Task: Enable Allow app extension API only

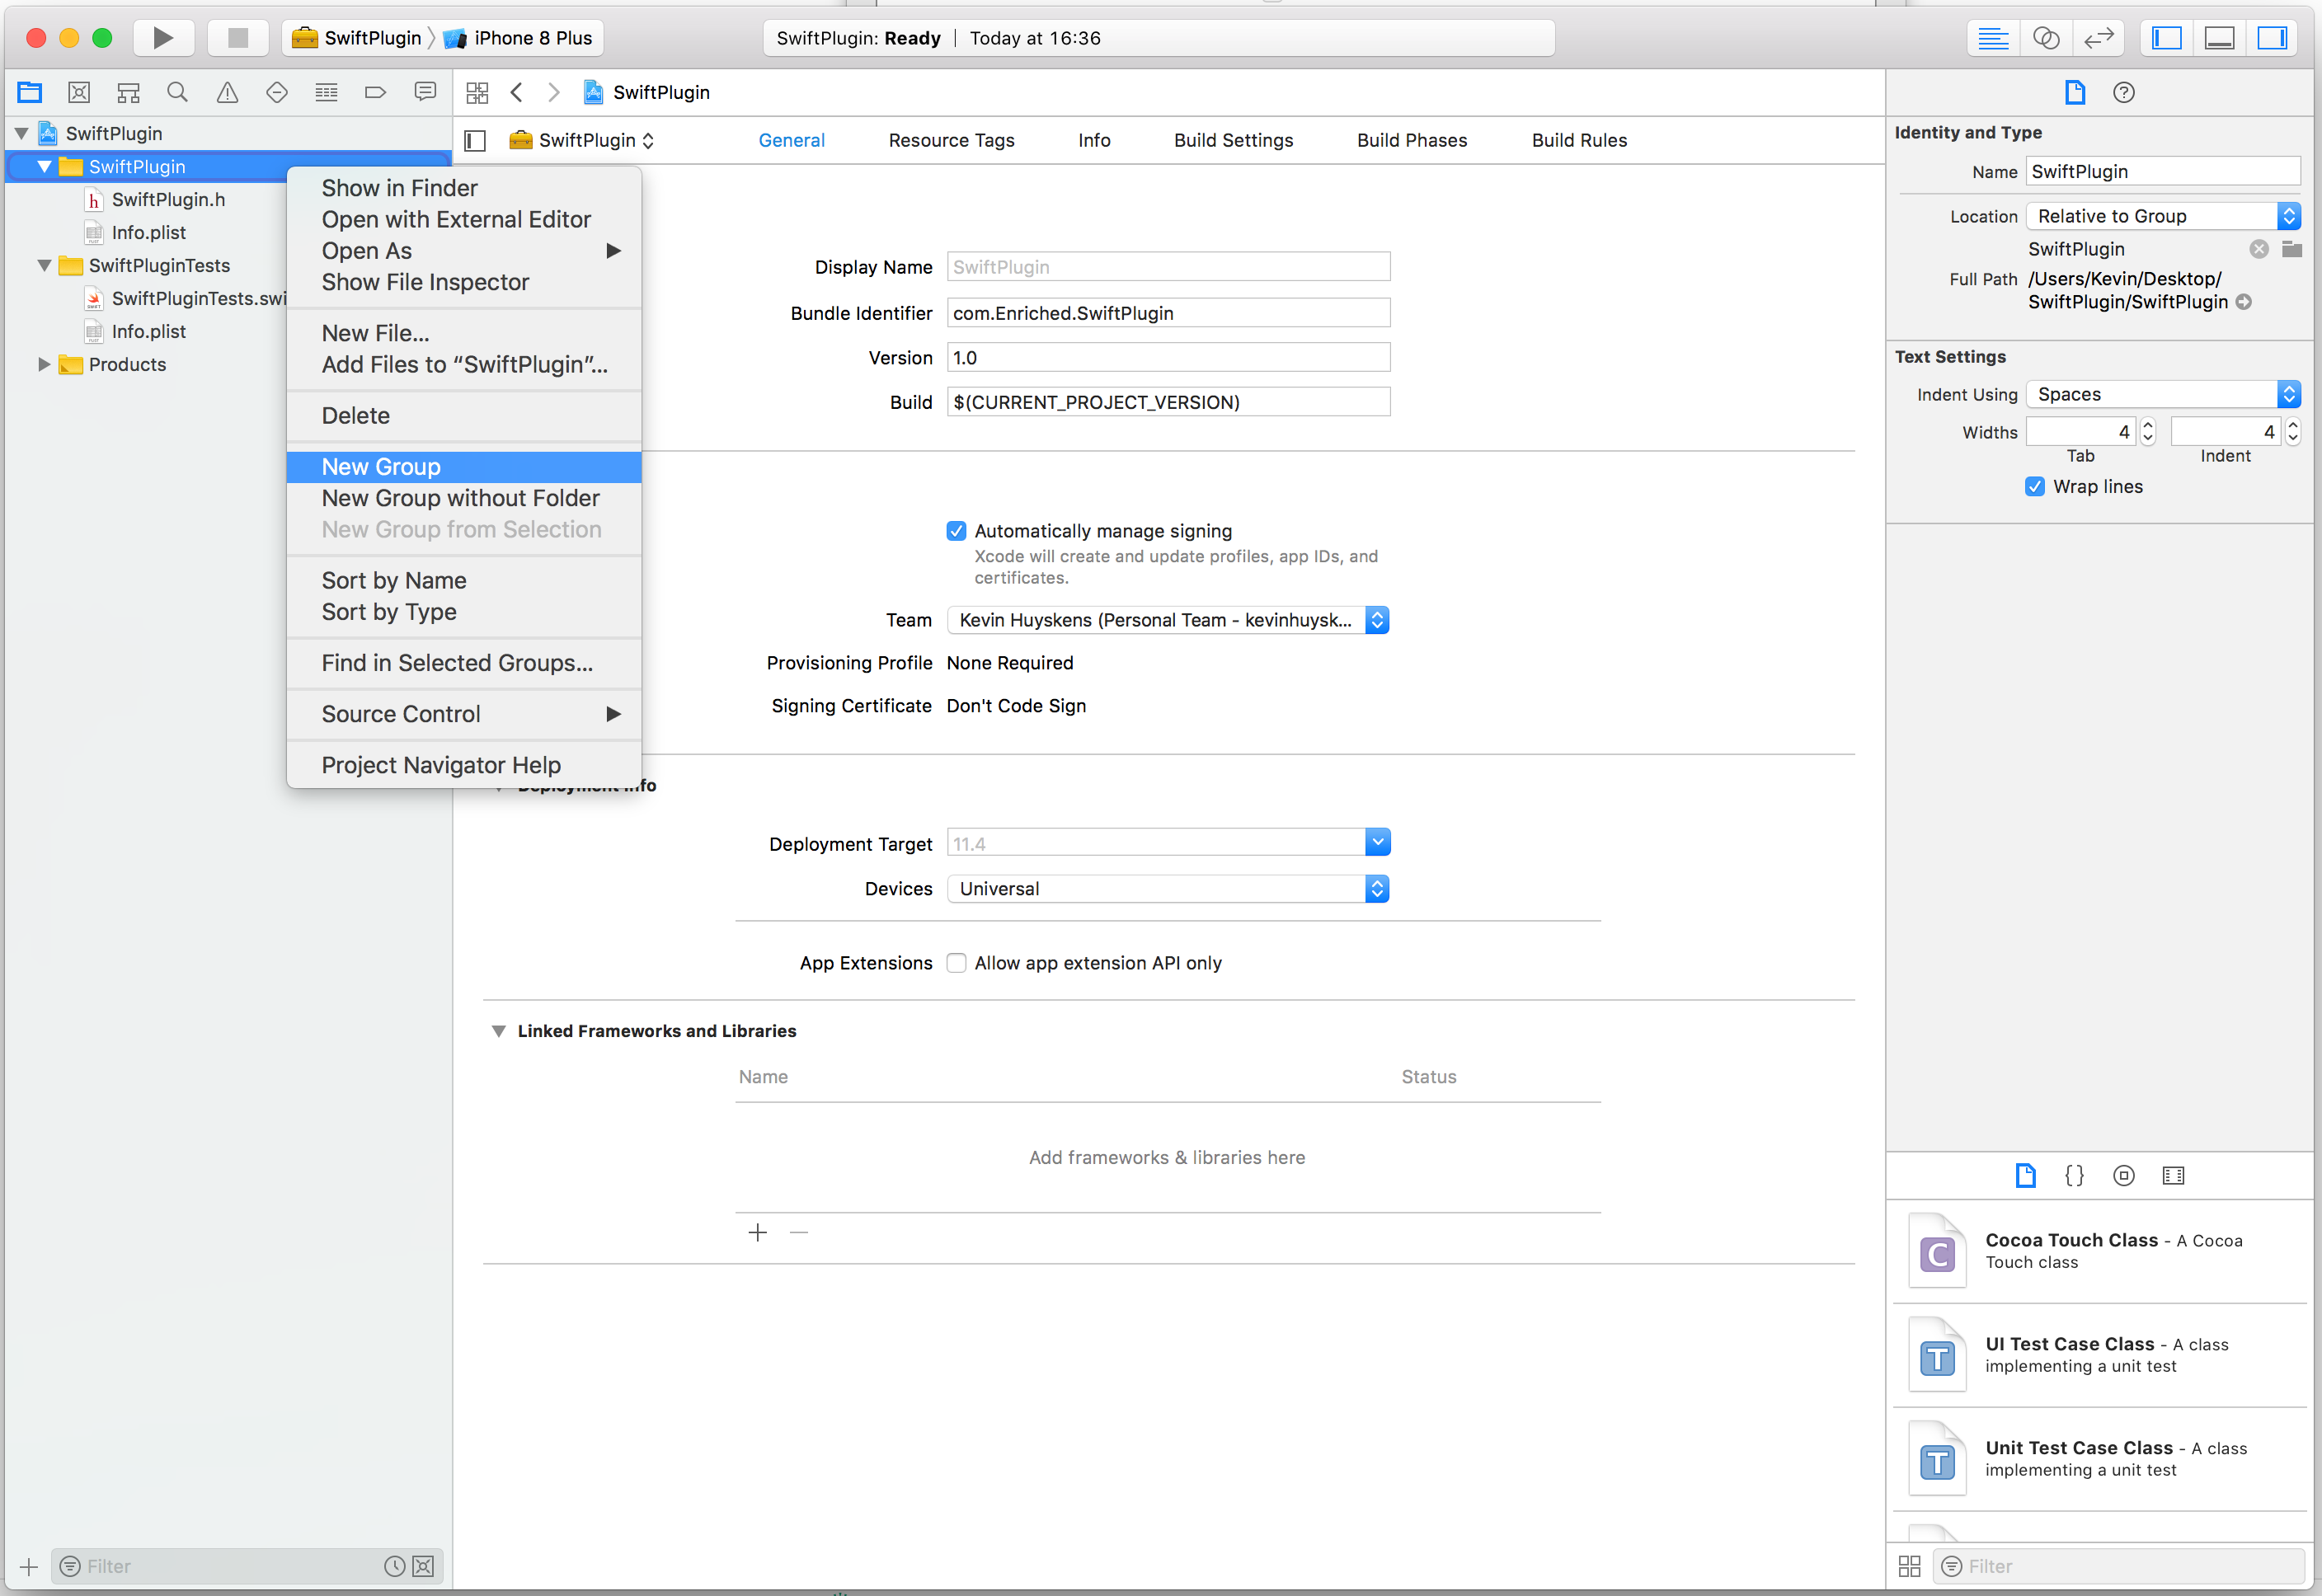Action: pyautogui.click(x=956, y=963)
